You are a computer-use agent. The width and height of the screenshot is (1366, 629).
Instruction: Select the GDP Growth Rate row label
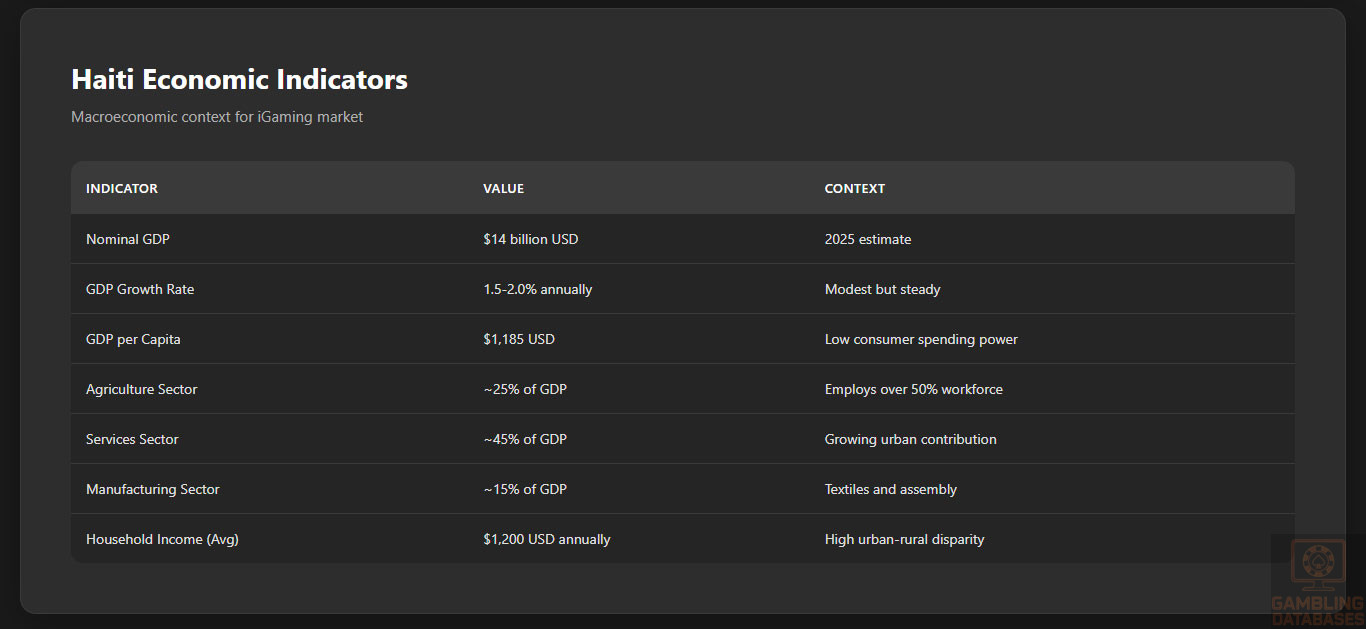140,290
